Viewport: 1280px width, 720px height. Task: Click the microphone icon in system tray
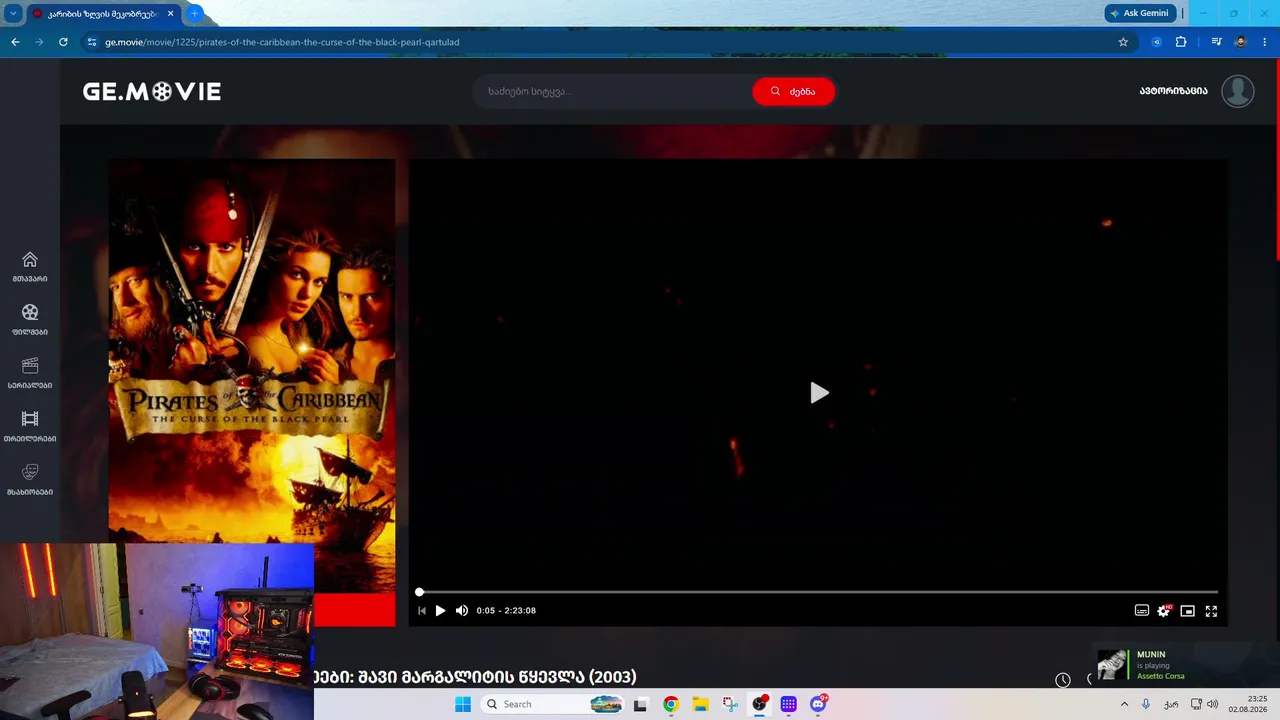tap(1146, 704)
